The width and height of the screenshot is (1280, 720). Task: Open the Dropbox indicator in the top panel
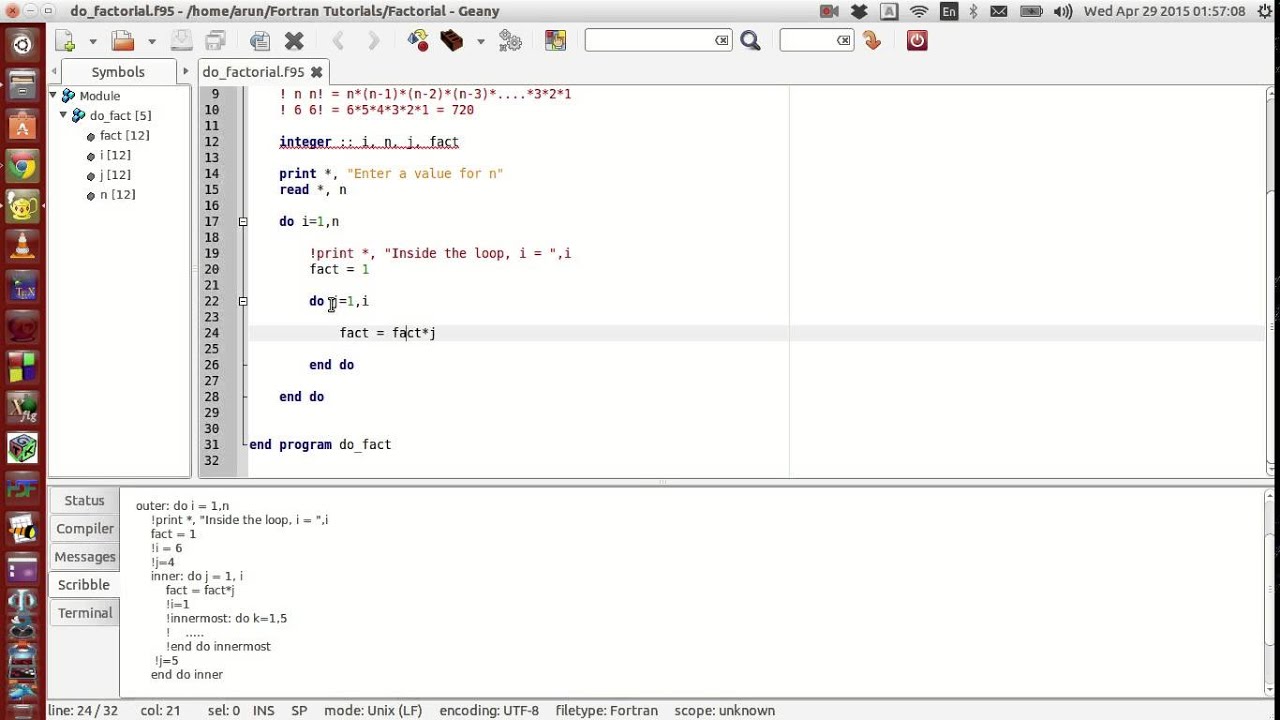(858, 12)
